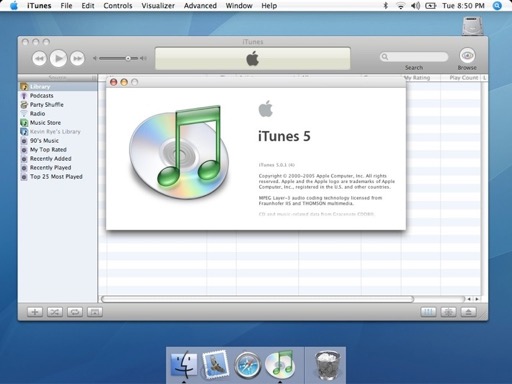This screenshot has width=512, height=384.
Task: Click the iTunes volume slider knob
Action: (128, 58)
